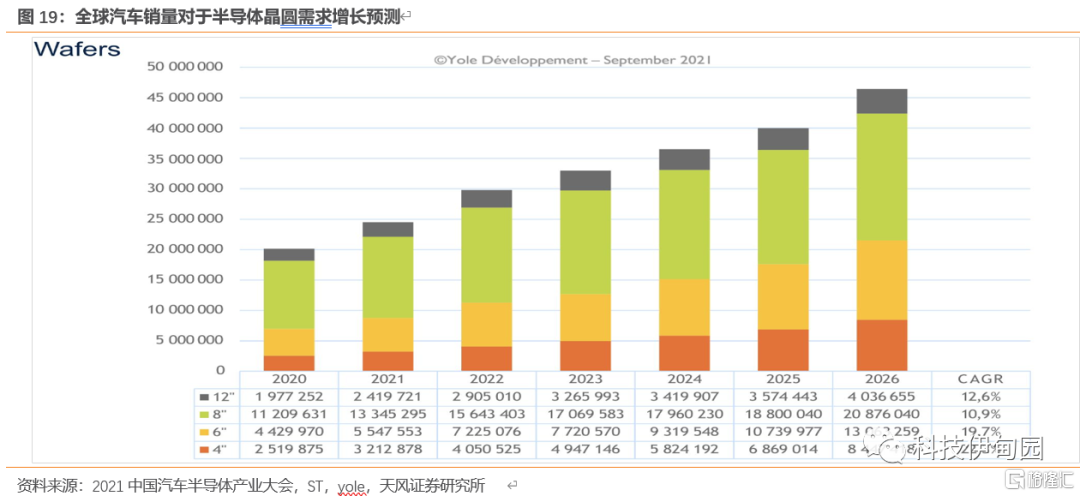
Task: Select the green segment of the 2026 bar
Action: (881, 177)
